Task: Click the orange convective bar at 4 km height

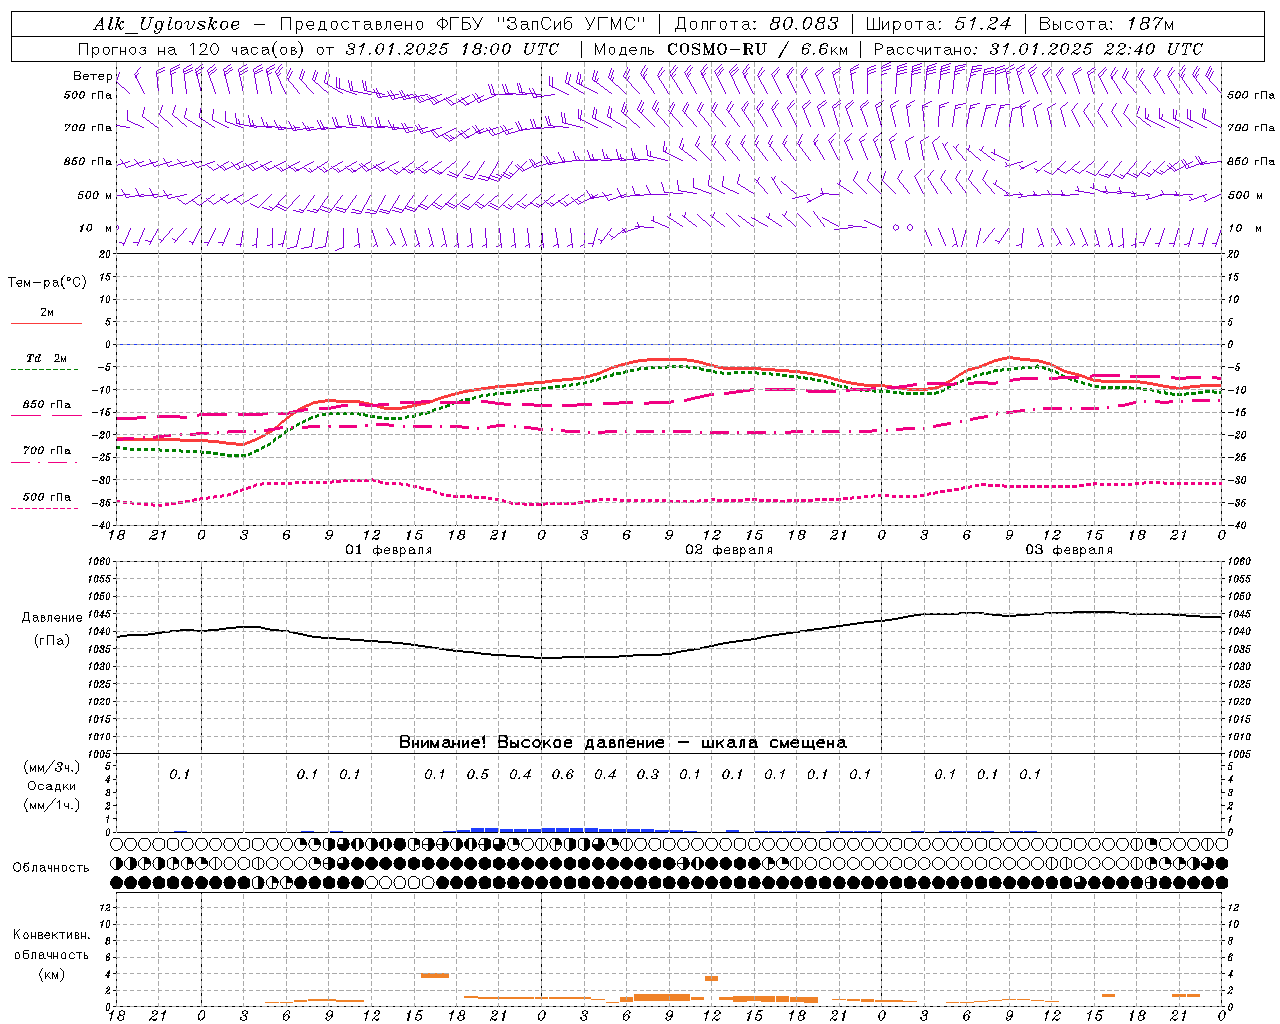Action: tap(434, 975)
